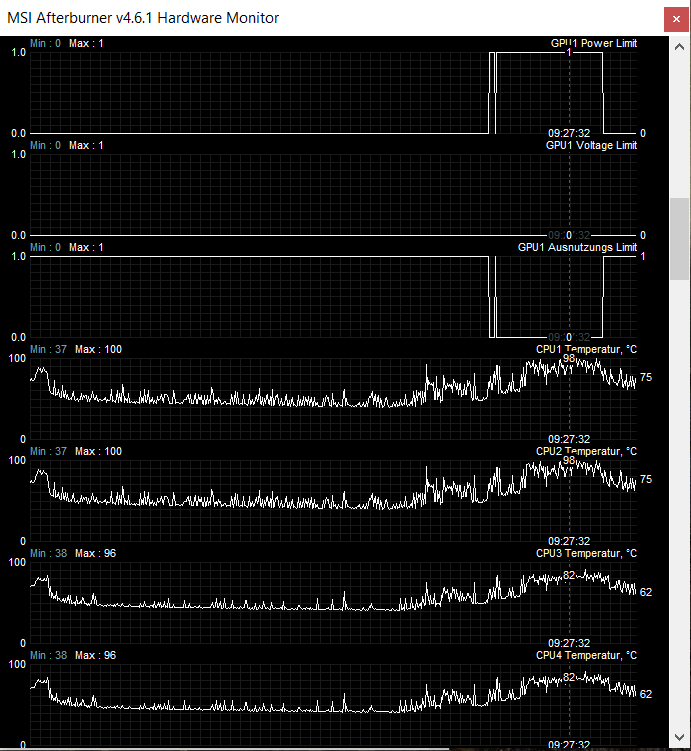Click the CPU4 Temperatur graph title
This screenshot has height=751, width=691.
586,655
